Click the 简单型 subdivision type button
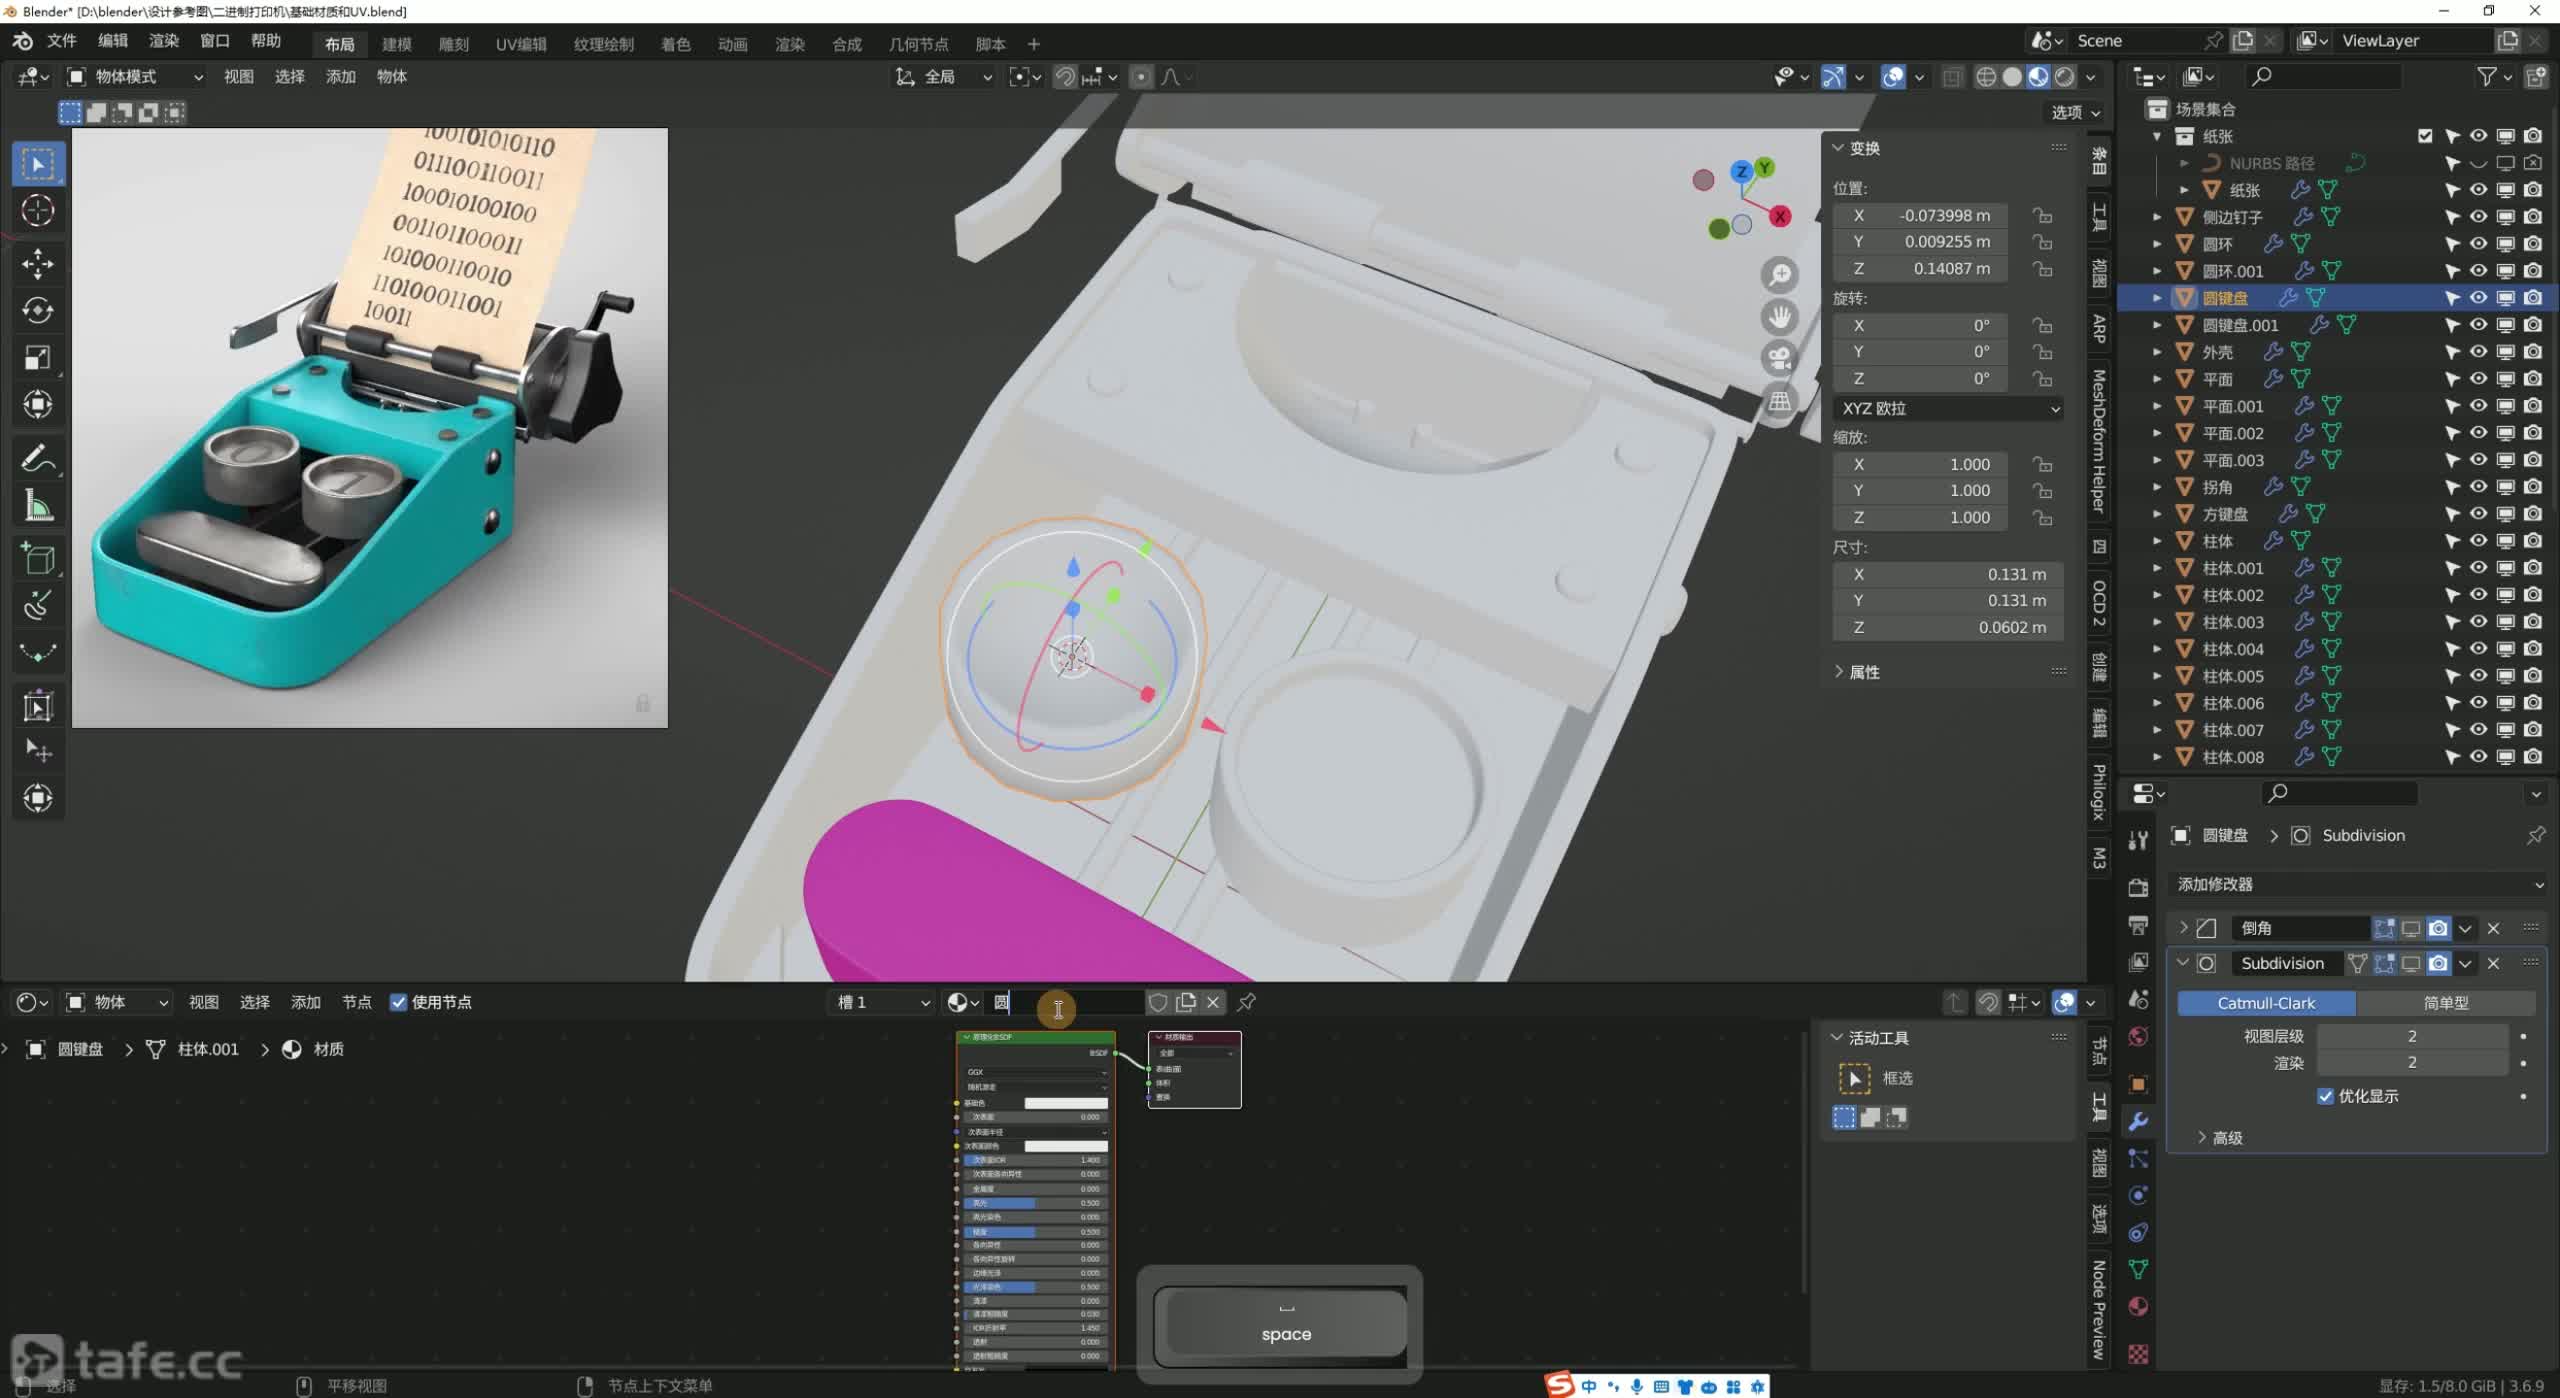The height and width of the screenshot is (1398, 2560). pos(2445,1003)
